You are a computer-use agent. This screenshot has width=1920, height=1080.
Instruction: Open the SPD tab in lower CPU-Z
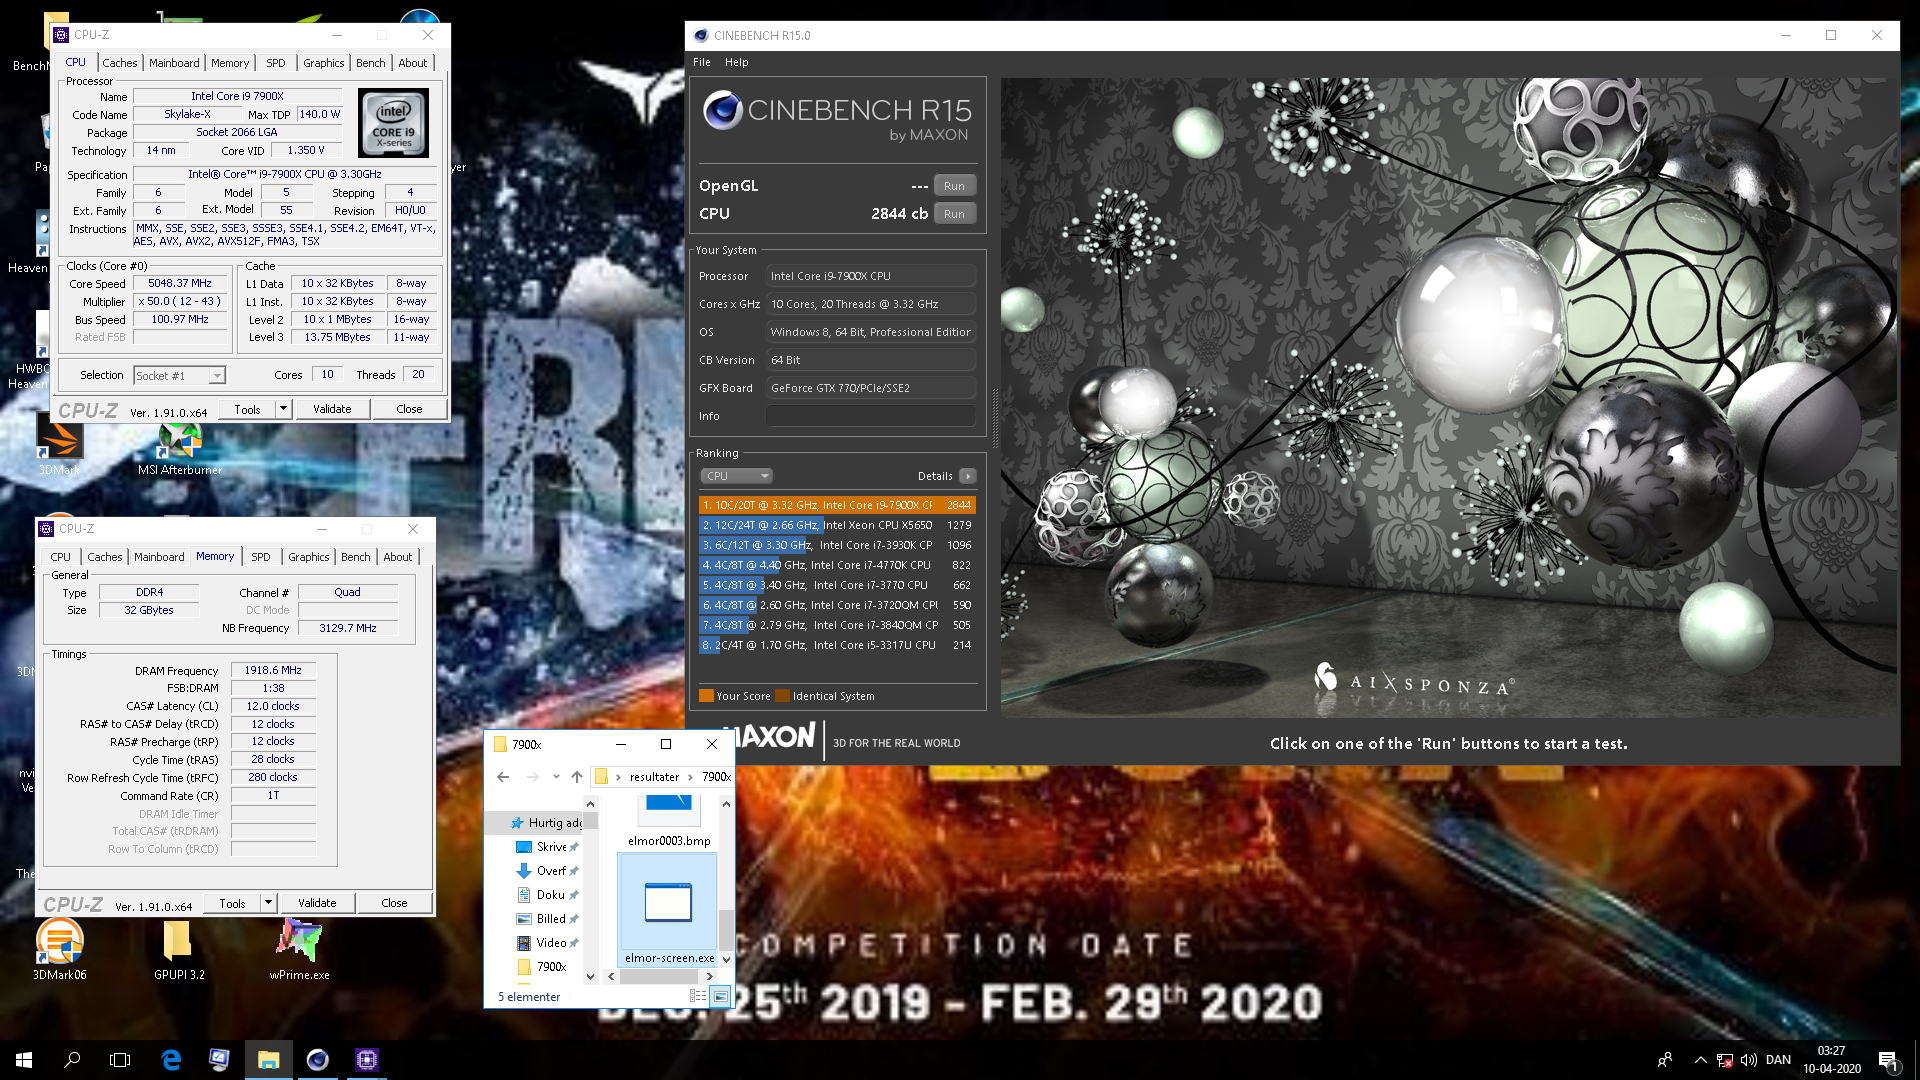click(x=261, y=557)
